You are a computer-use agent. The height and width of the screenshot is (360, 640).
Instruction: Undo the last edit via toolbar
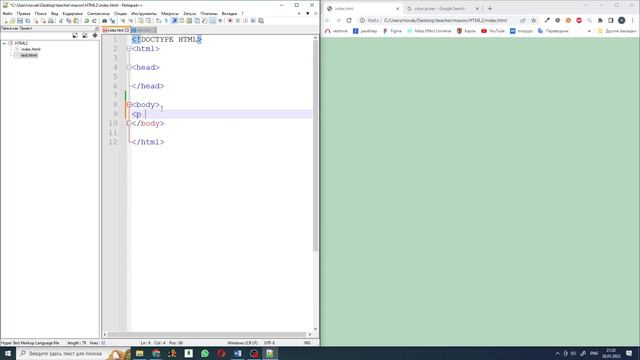coord(87,20)
